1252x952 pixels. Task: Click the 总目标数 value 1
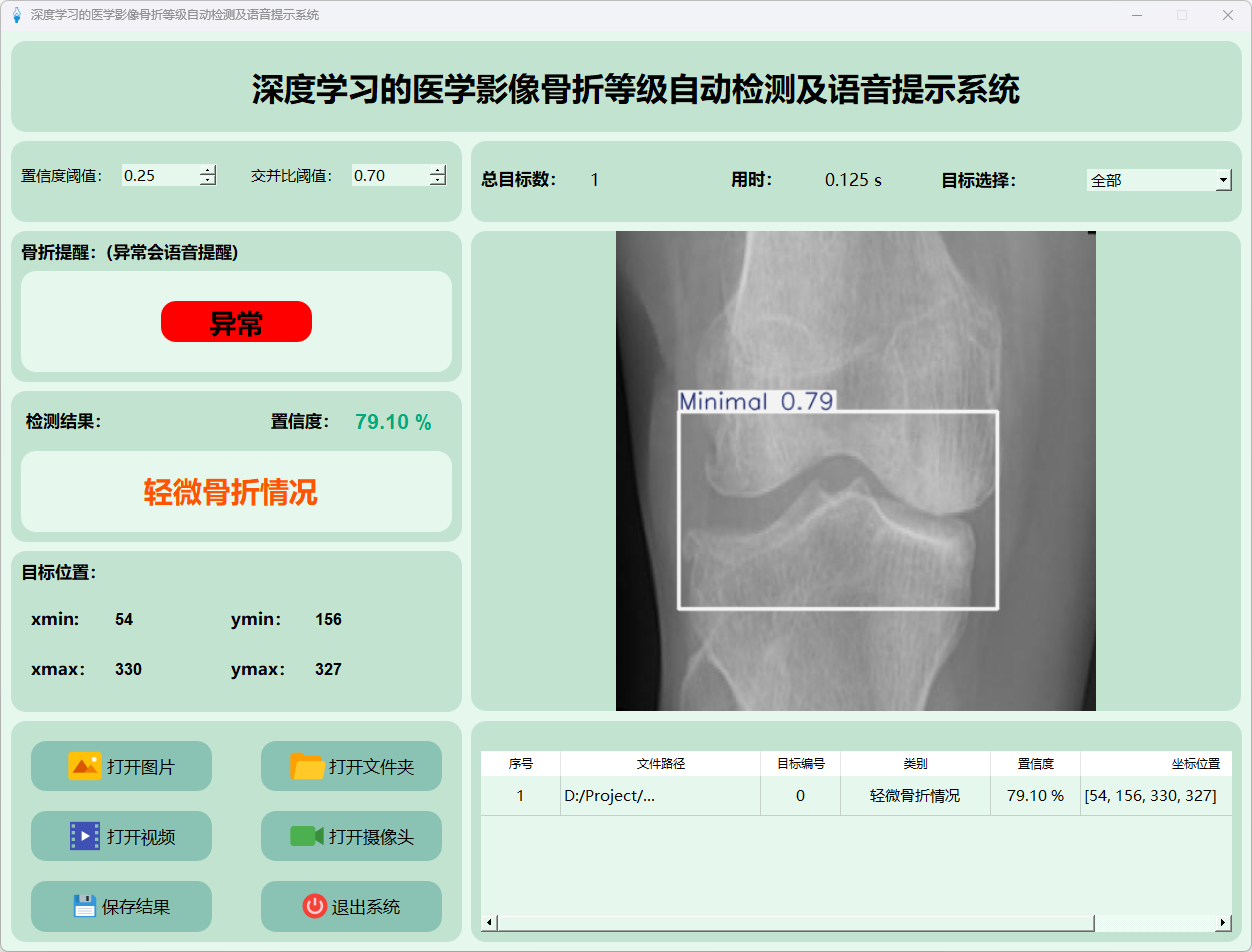tap(595, 181)
